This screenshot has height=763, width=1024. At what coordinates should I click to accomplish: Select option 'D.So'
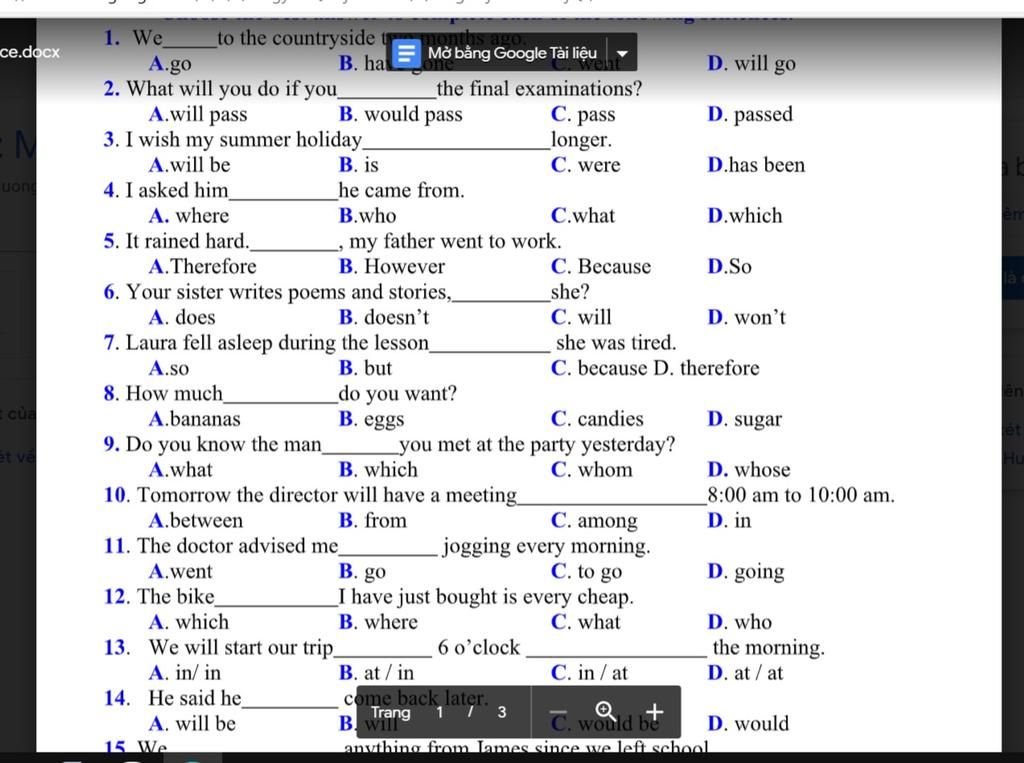click(x=729, y=267)
